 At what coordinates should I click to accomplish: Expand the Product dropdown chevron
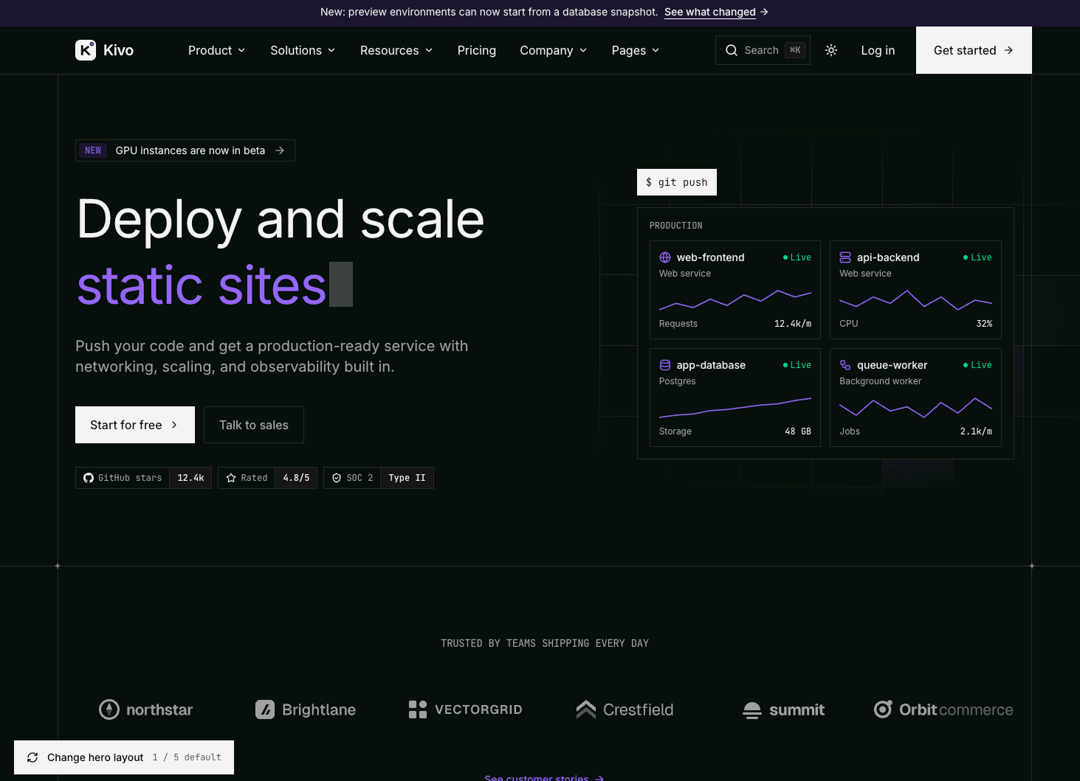click(242, 50)
